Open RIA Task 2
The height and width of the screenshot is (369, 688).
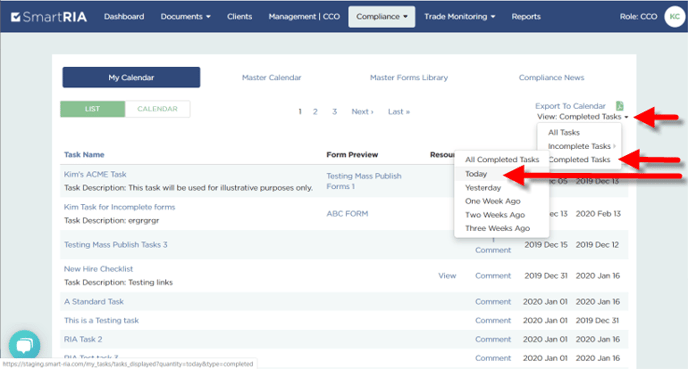[83, 340]
